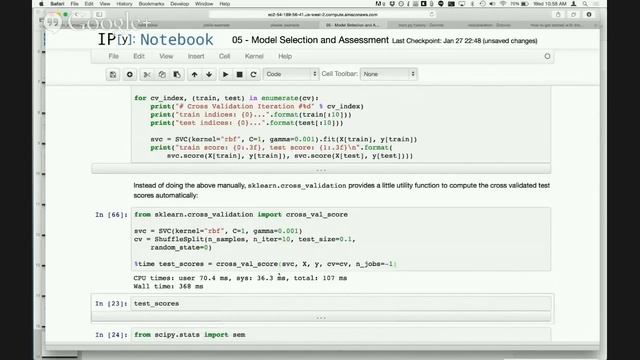Expand collapsed output below cross validation loop
The height and width of the screenshot is (360, 640).
321,169
